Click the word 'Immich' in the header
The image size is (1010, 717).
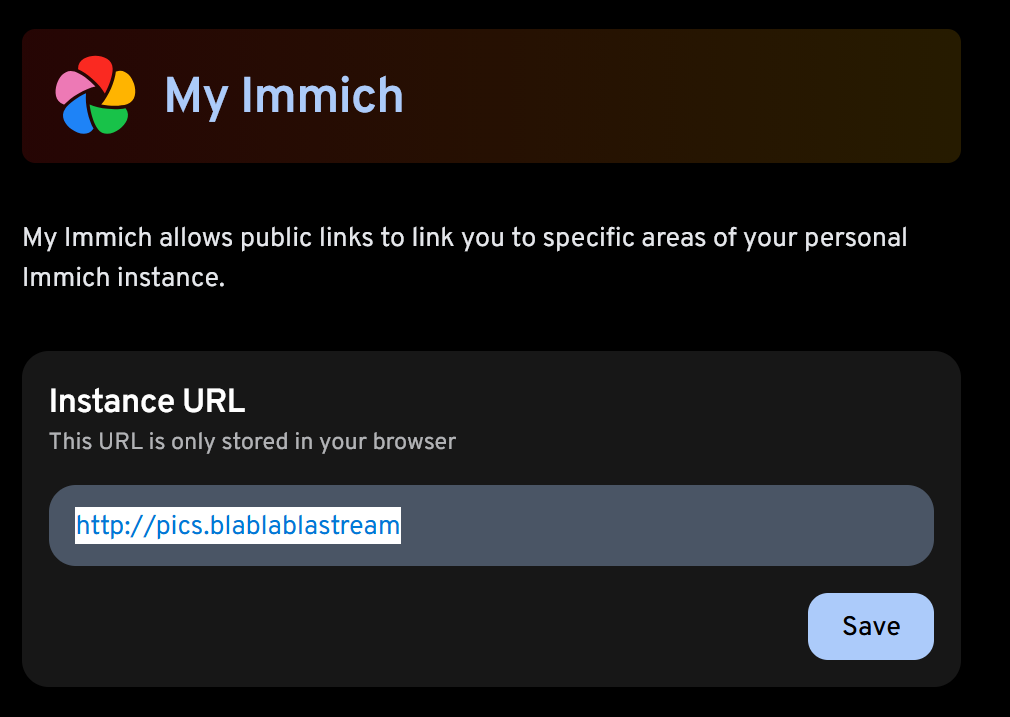[x=323, y=96]
